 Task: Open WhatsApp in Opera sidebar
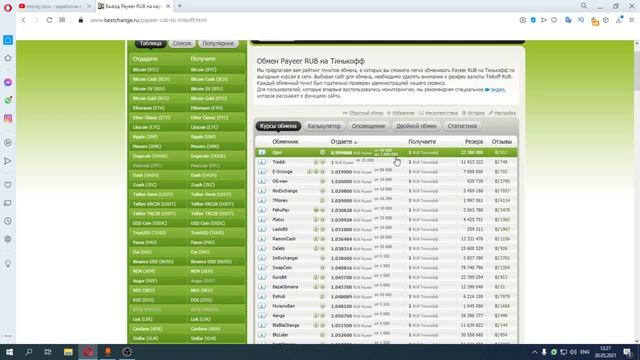(8, 100)
